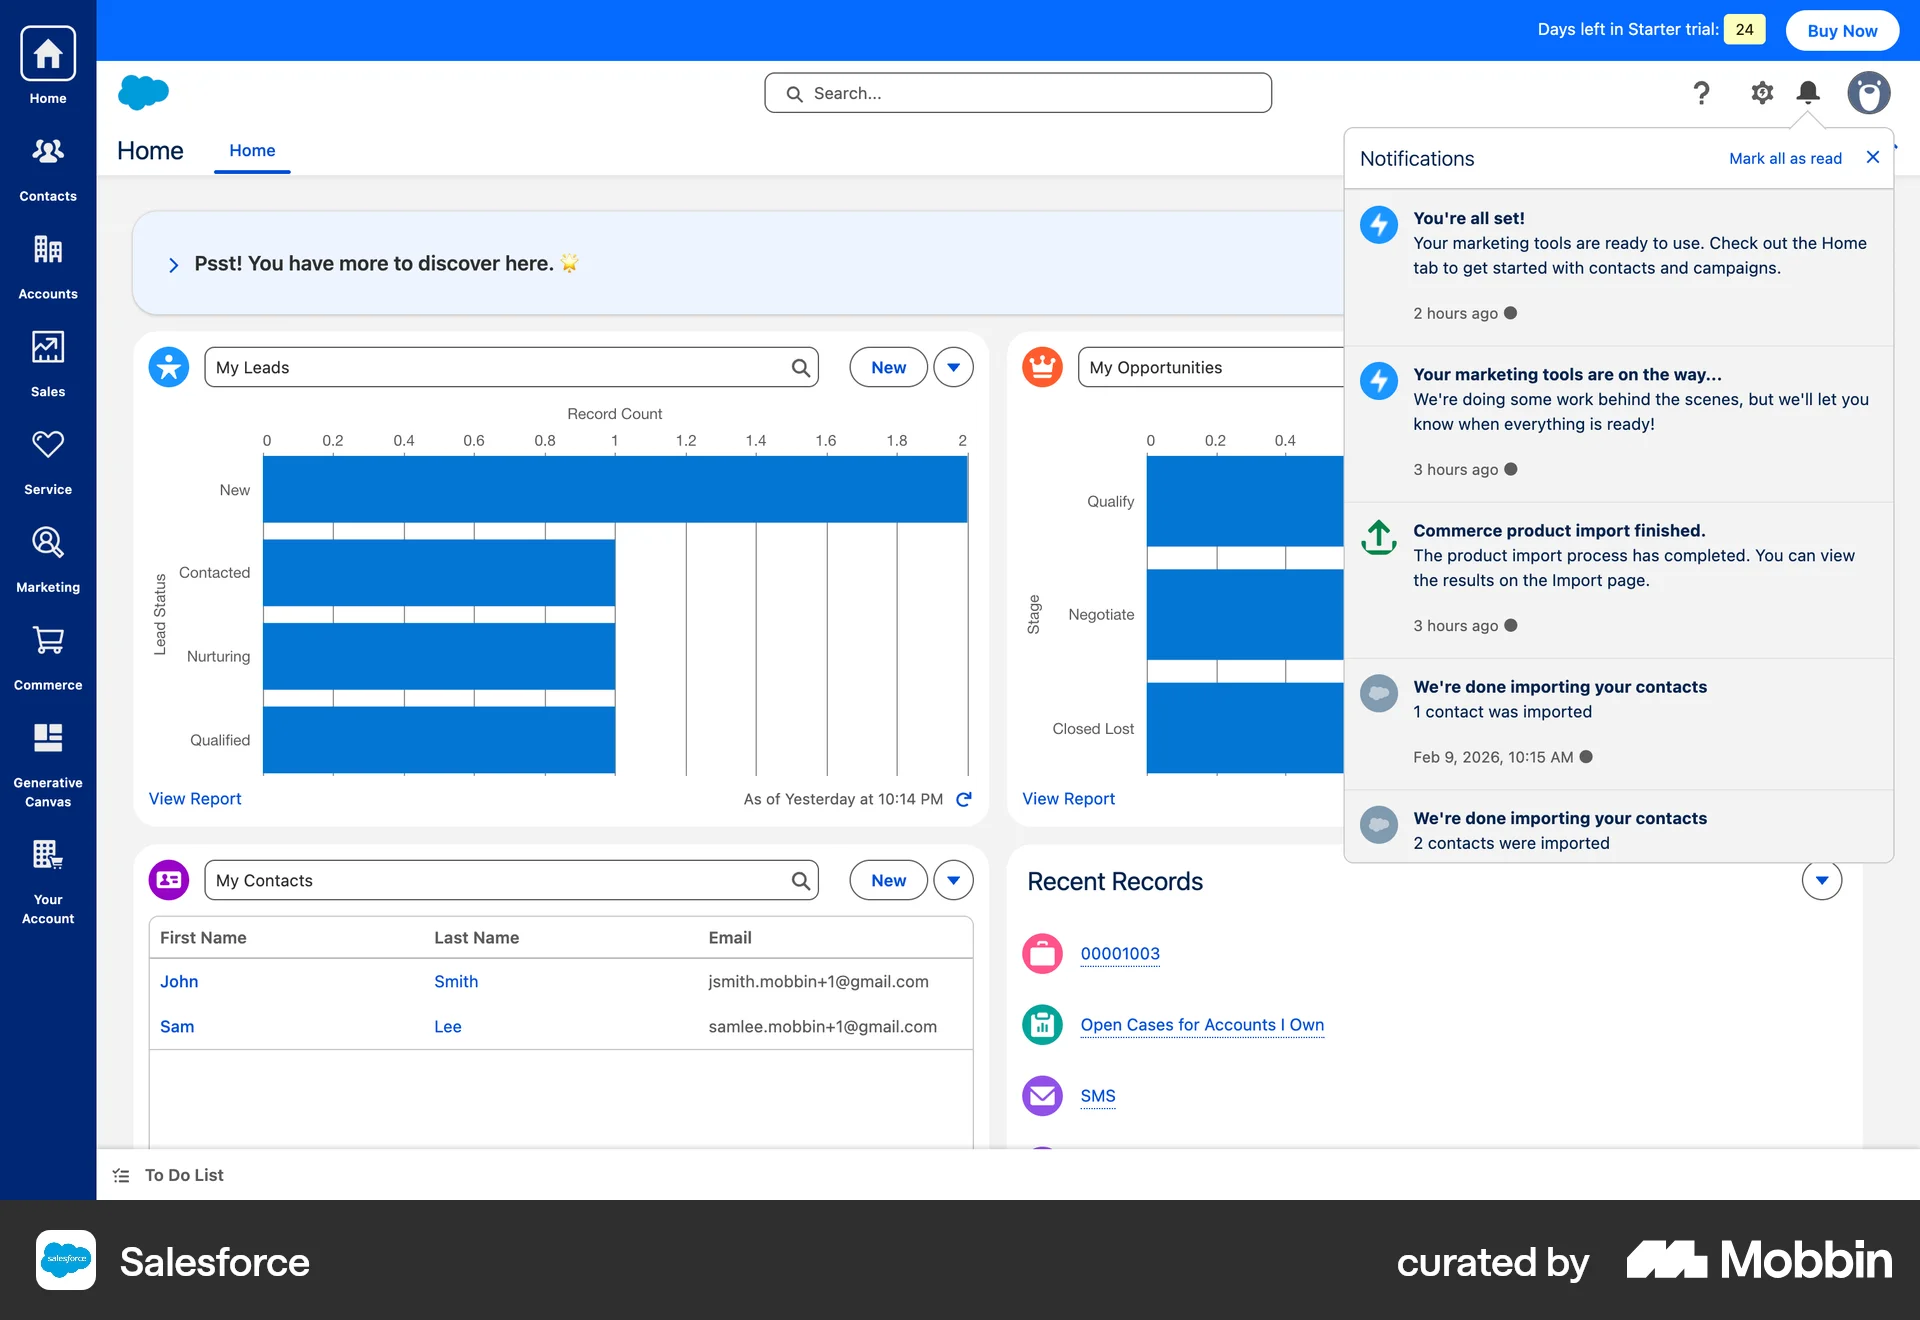Click Mark all as read in Notifications
The width and height of the screenshot is (1920, 1320).
pos(1785,158)
